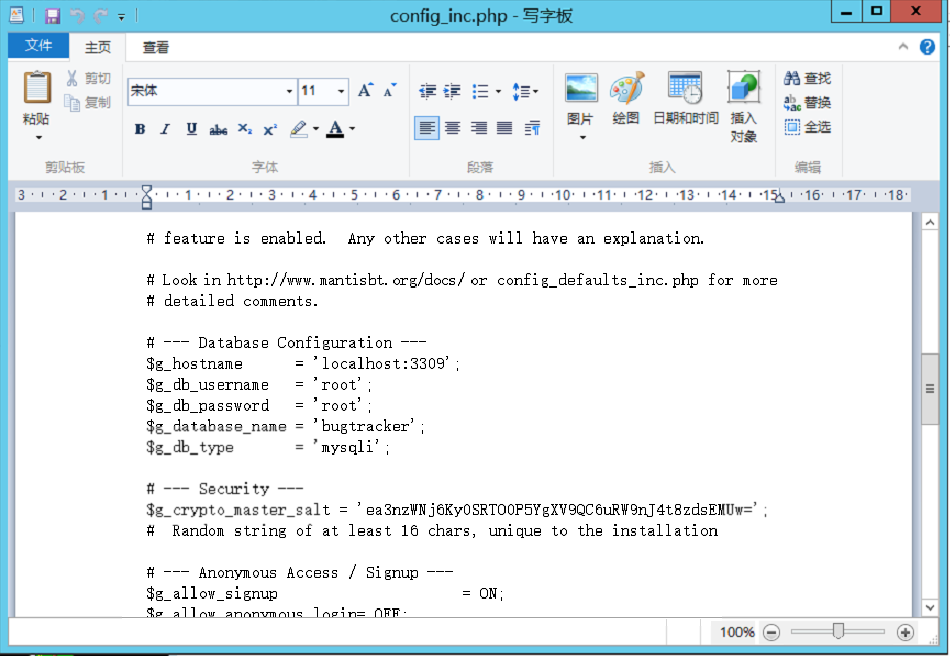Click Replace button
Viewport: 950px width, 656px height.
coord(807,102)
